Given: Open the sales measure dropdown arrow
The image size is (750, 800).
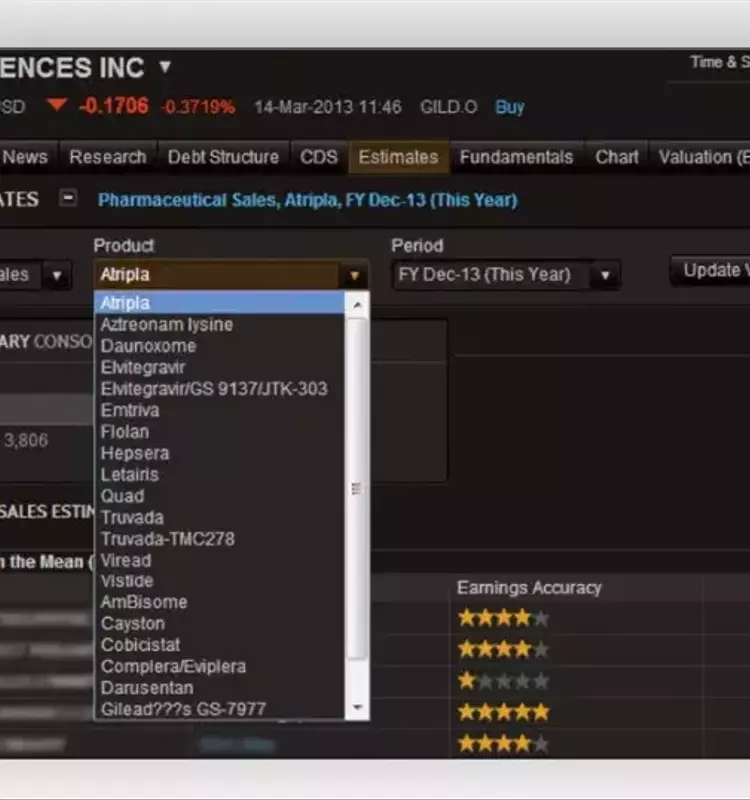Looking at the screenshot, I should pyautogui.click(x=57, y=276).
